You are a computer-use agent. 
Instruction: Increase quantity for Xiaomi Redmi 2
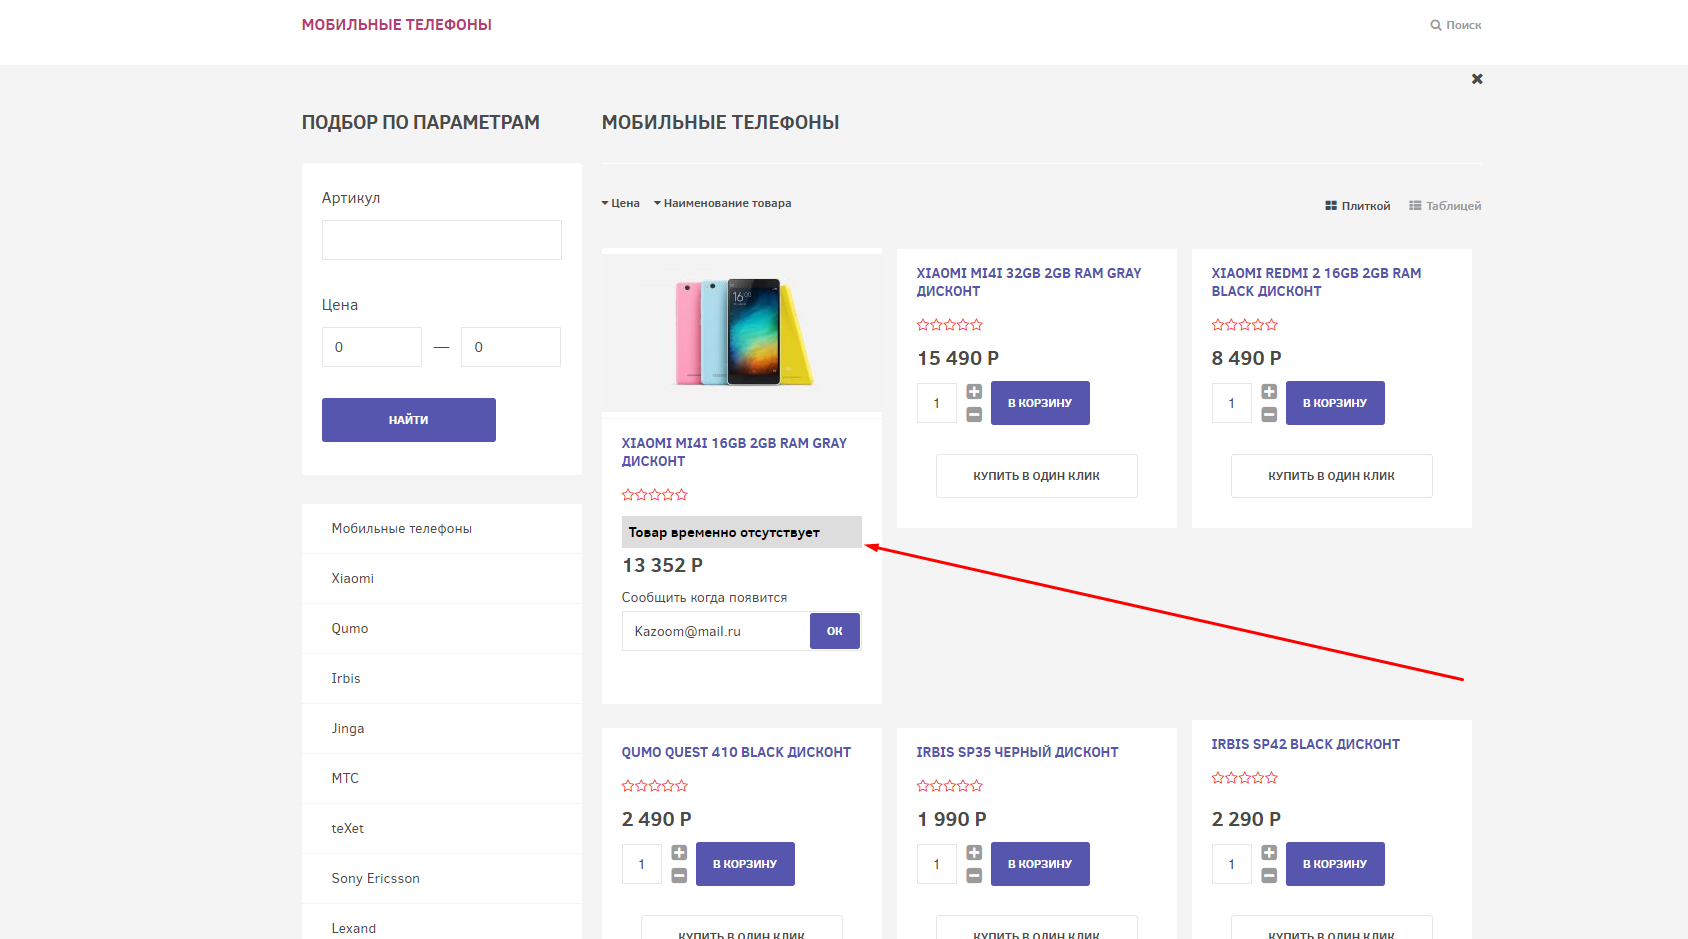(x=1269, y=392)
